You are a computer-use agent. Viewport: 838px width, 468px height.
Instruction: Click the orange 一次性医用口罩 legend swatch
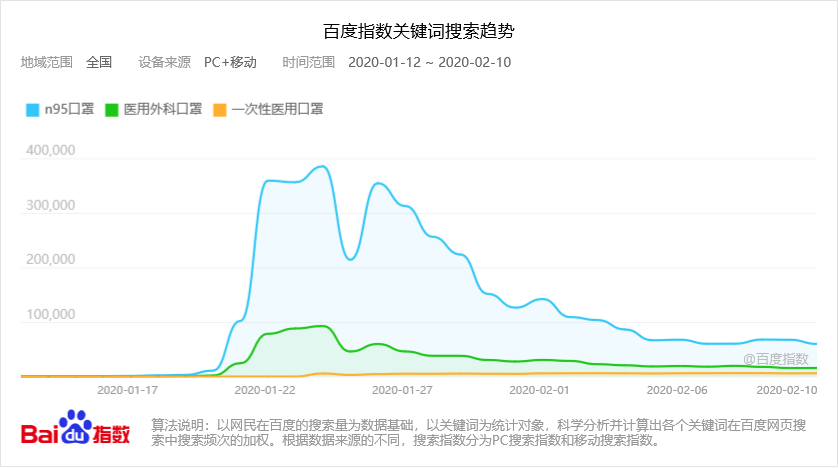(x=220, y=110)
